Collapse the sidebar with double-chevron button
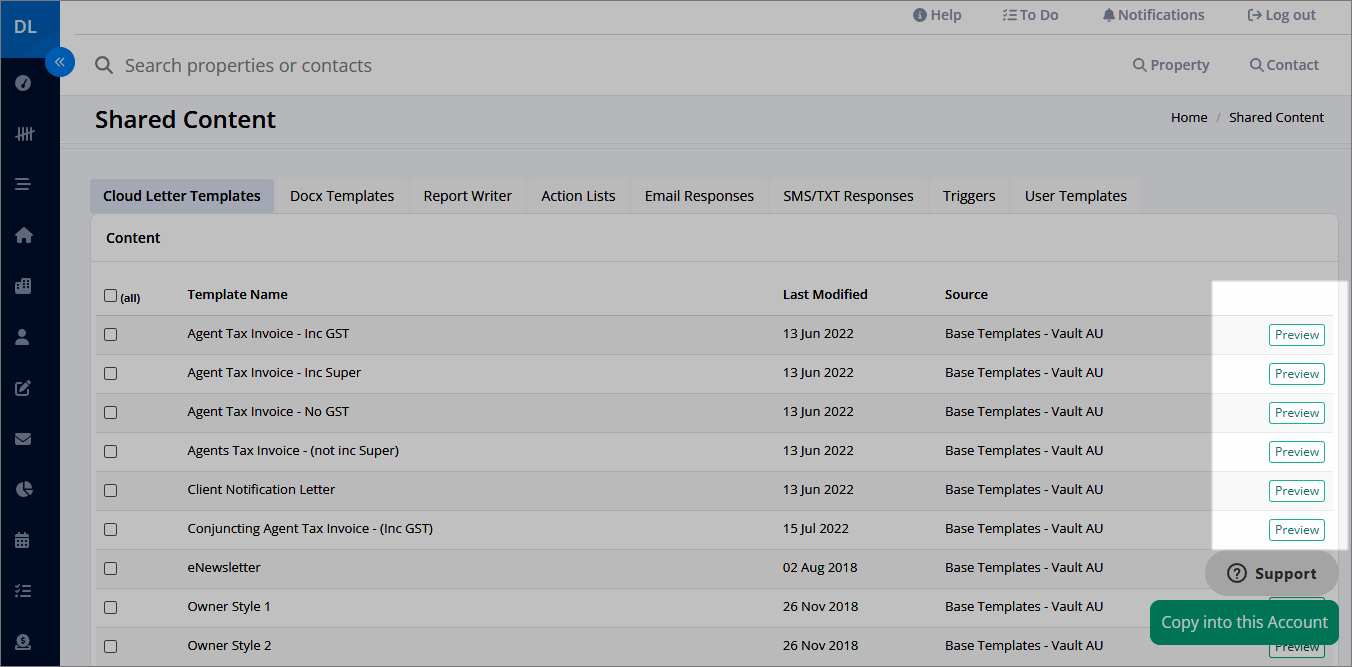 [x=60, y=62]
